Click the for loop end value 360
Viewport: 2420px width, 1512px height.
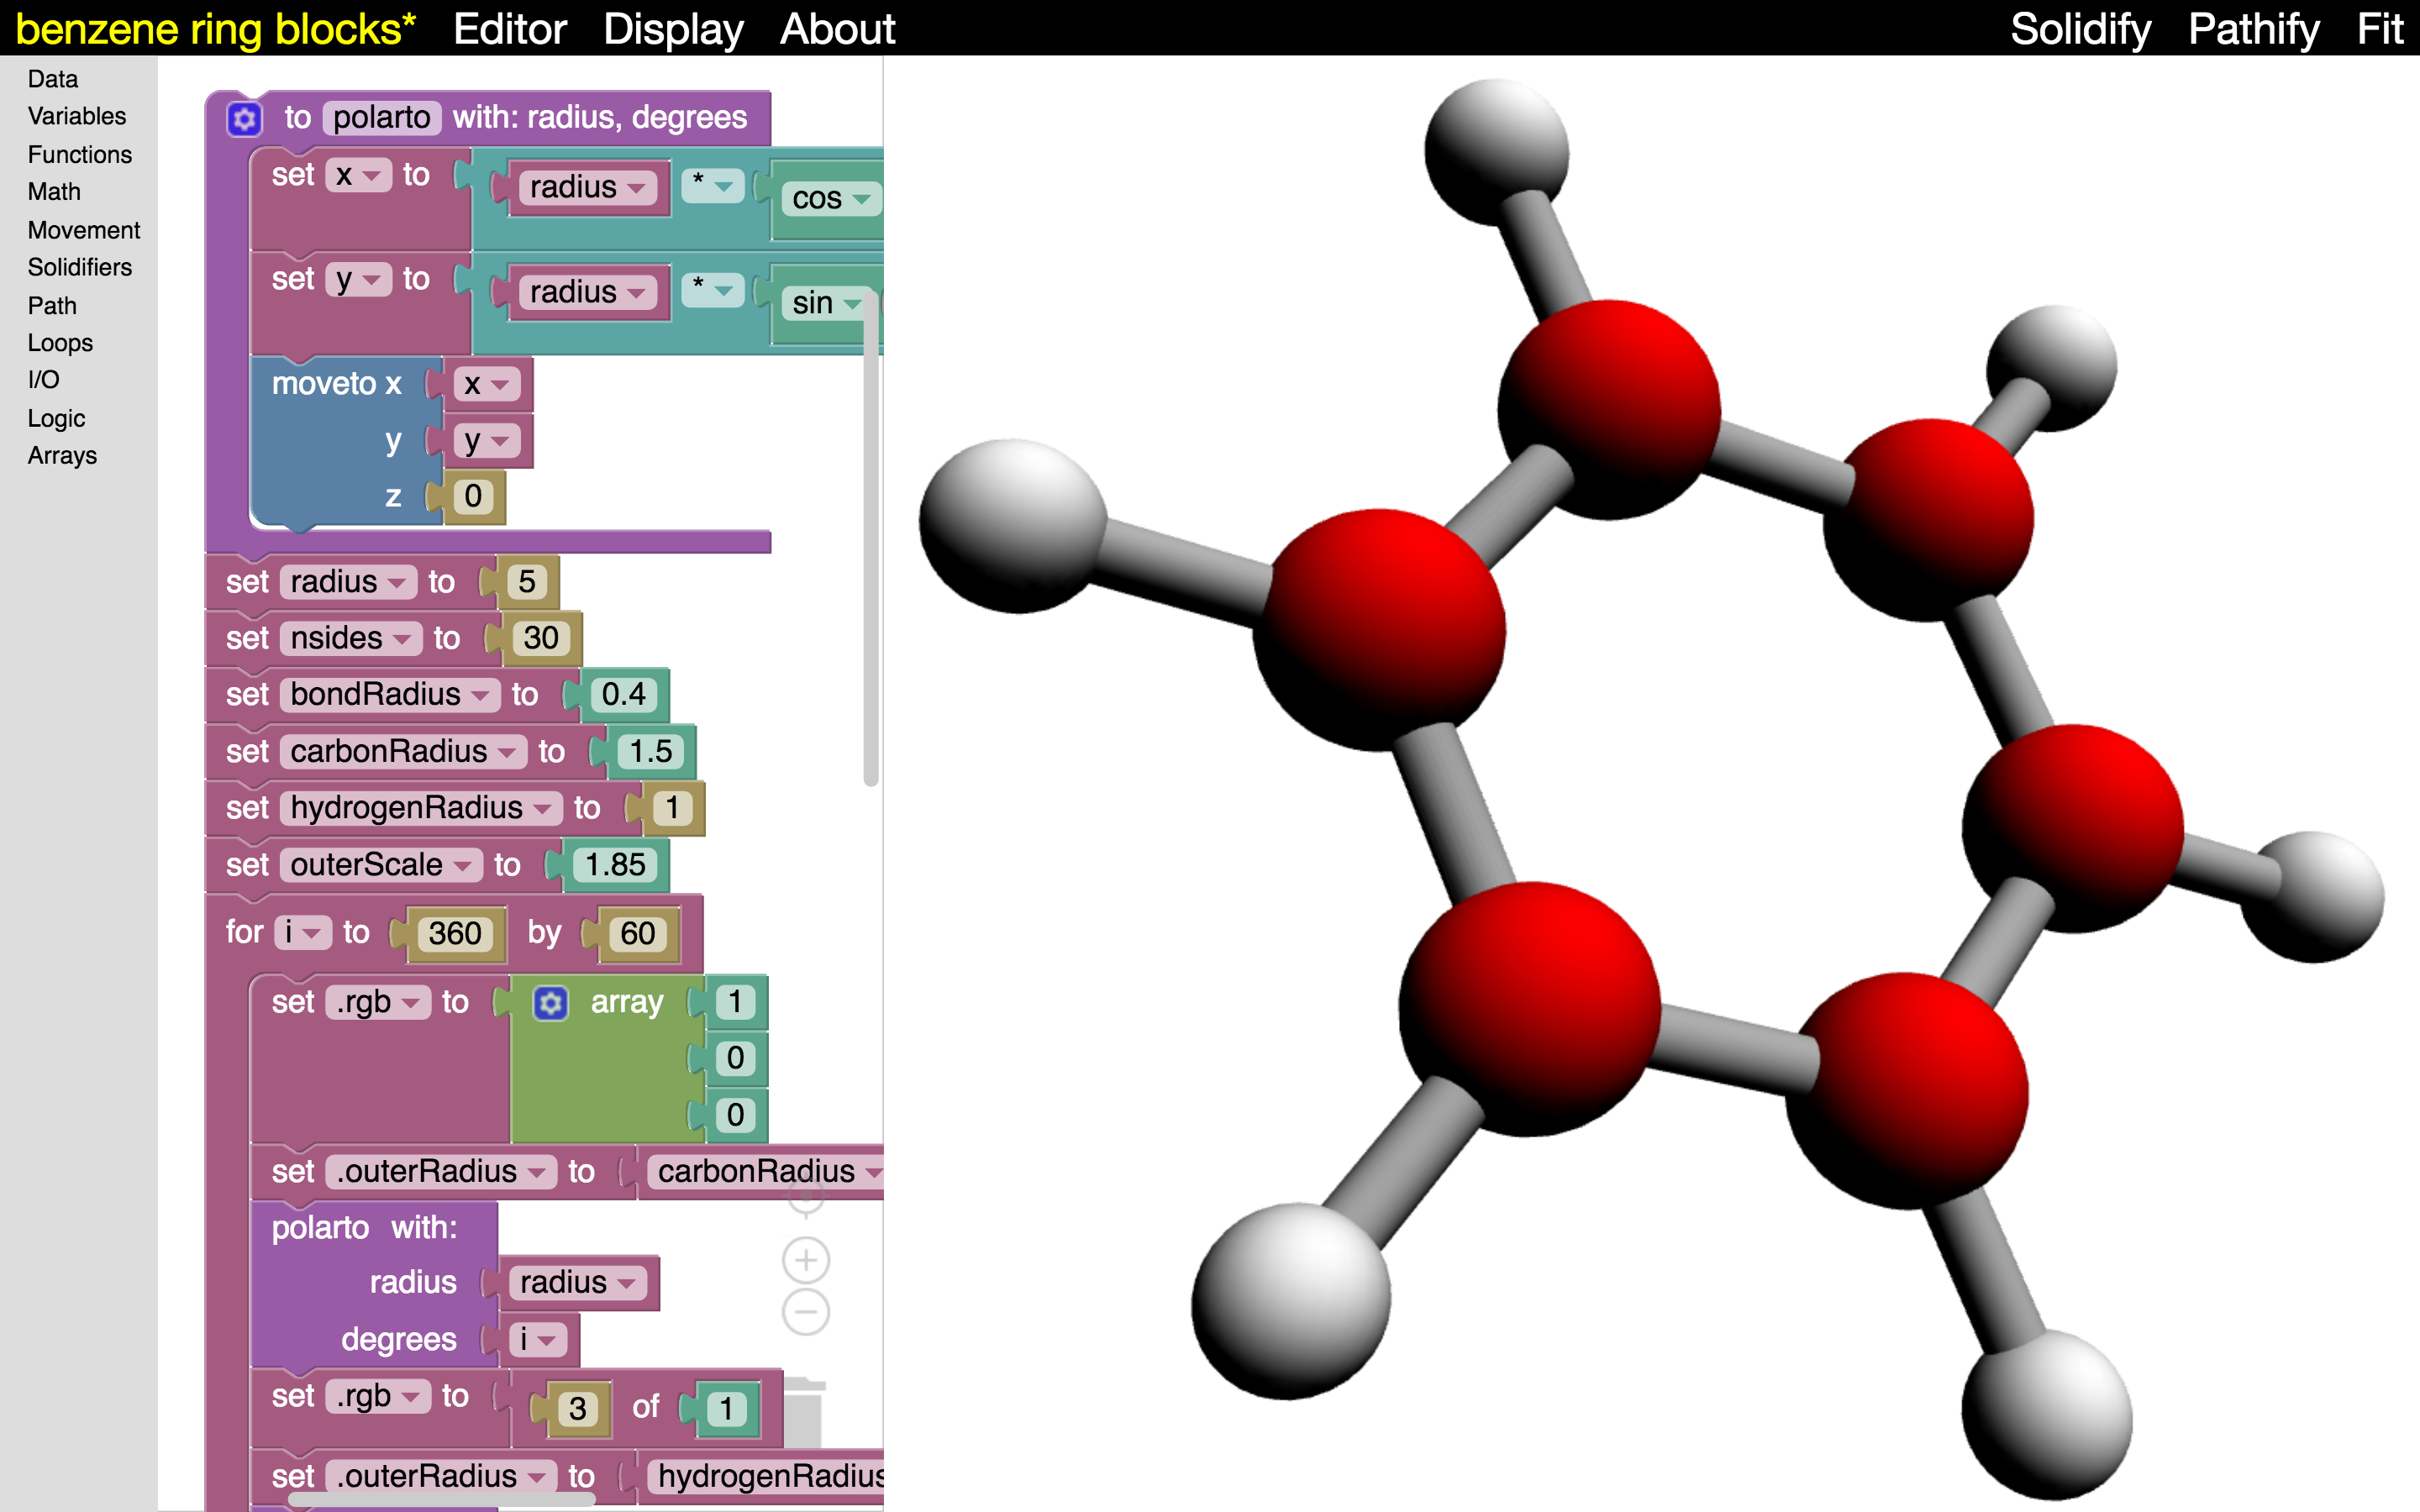455,934
